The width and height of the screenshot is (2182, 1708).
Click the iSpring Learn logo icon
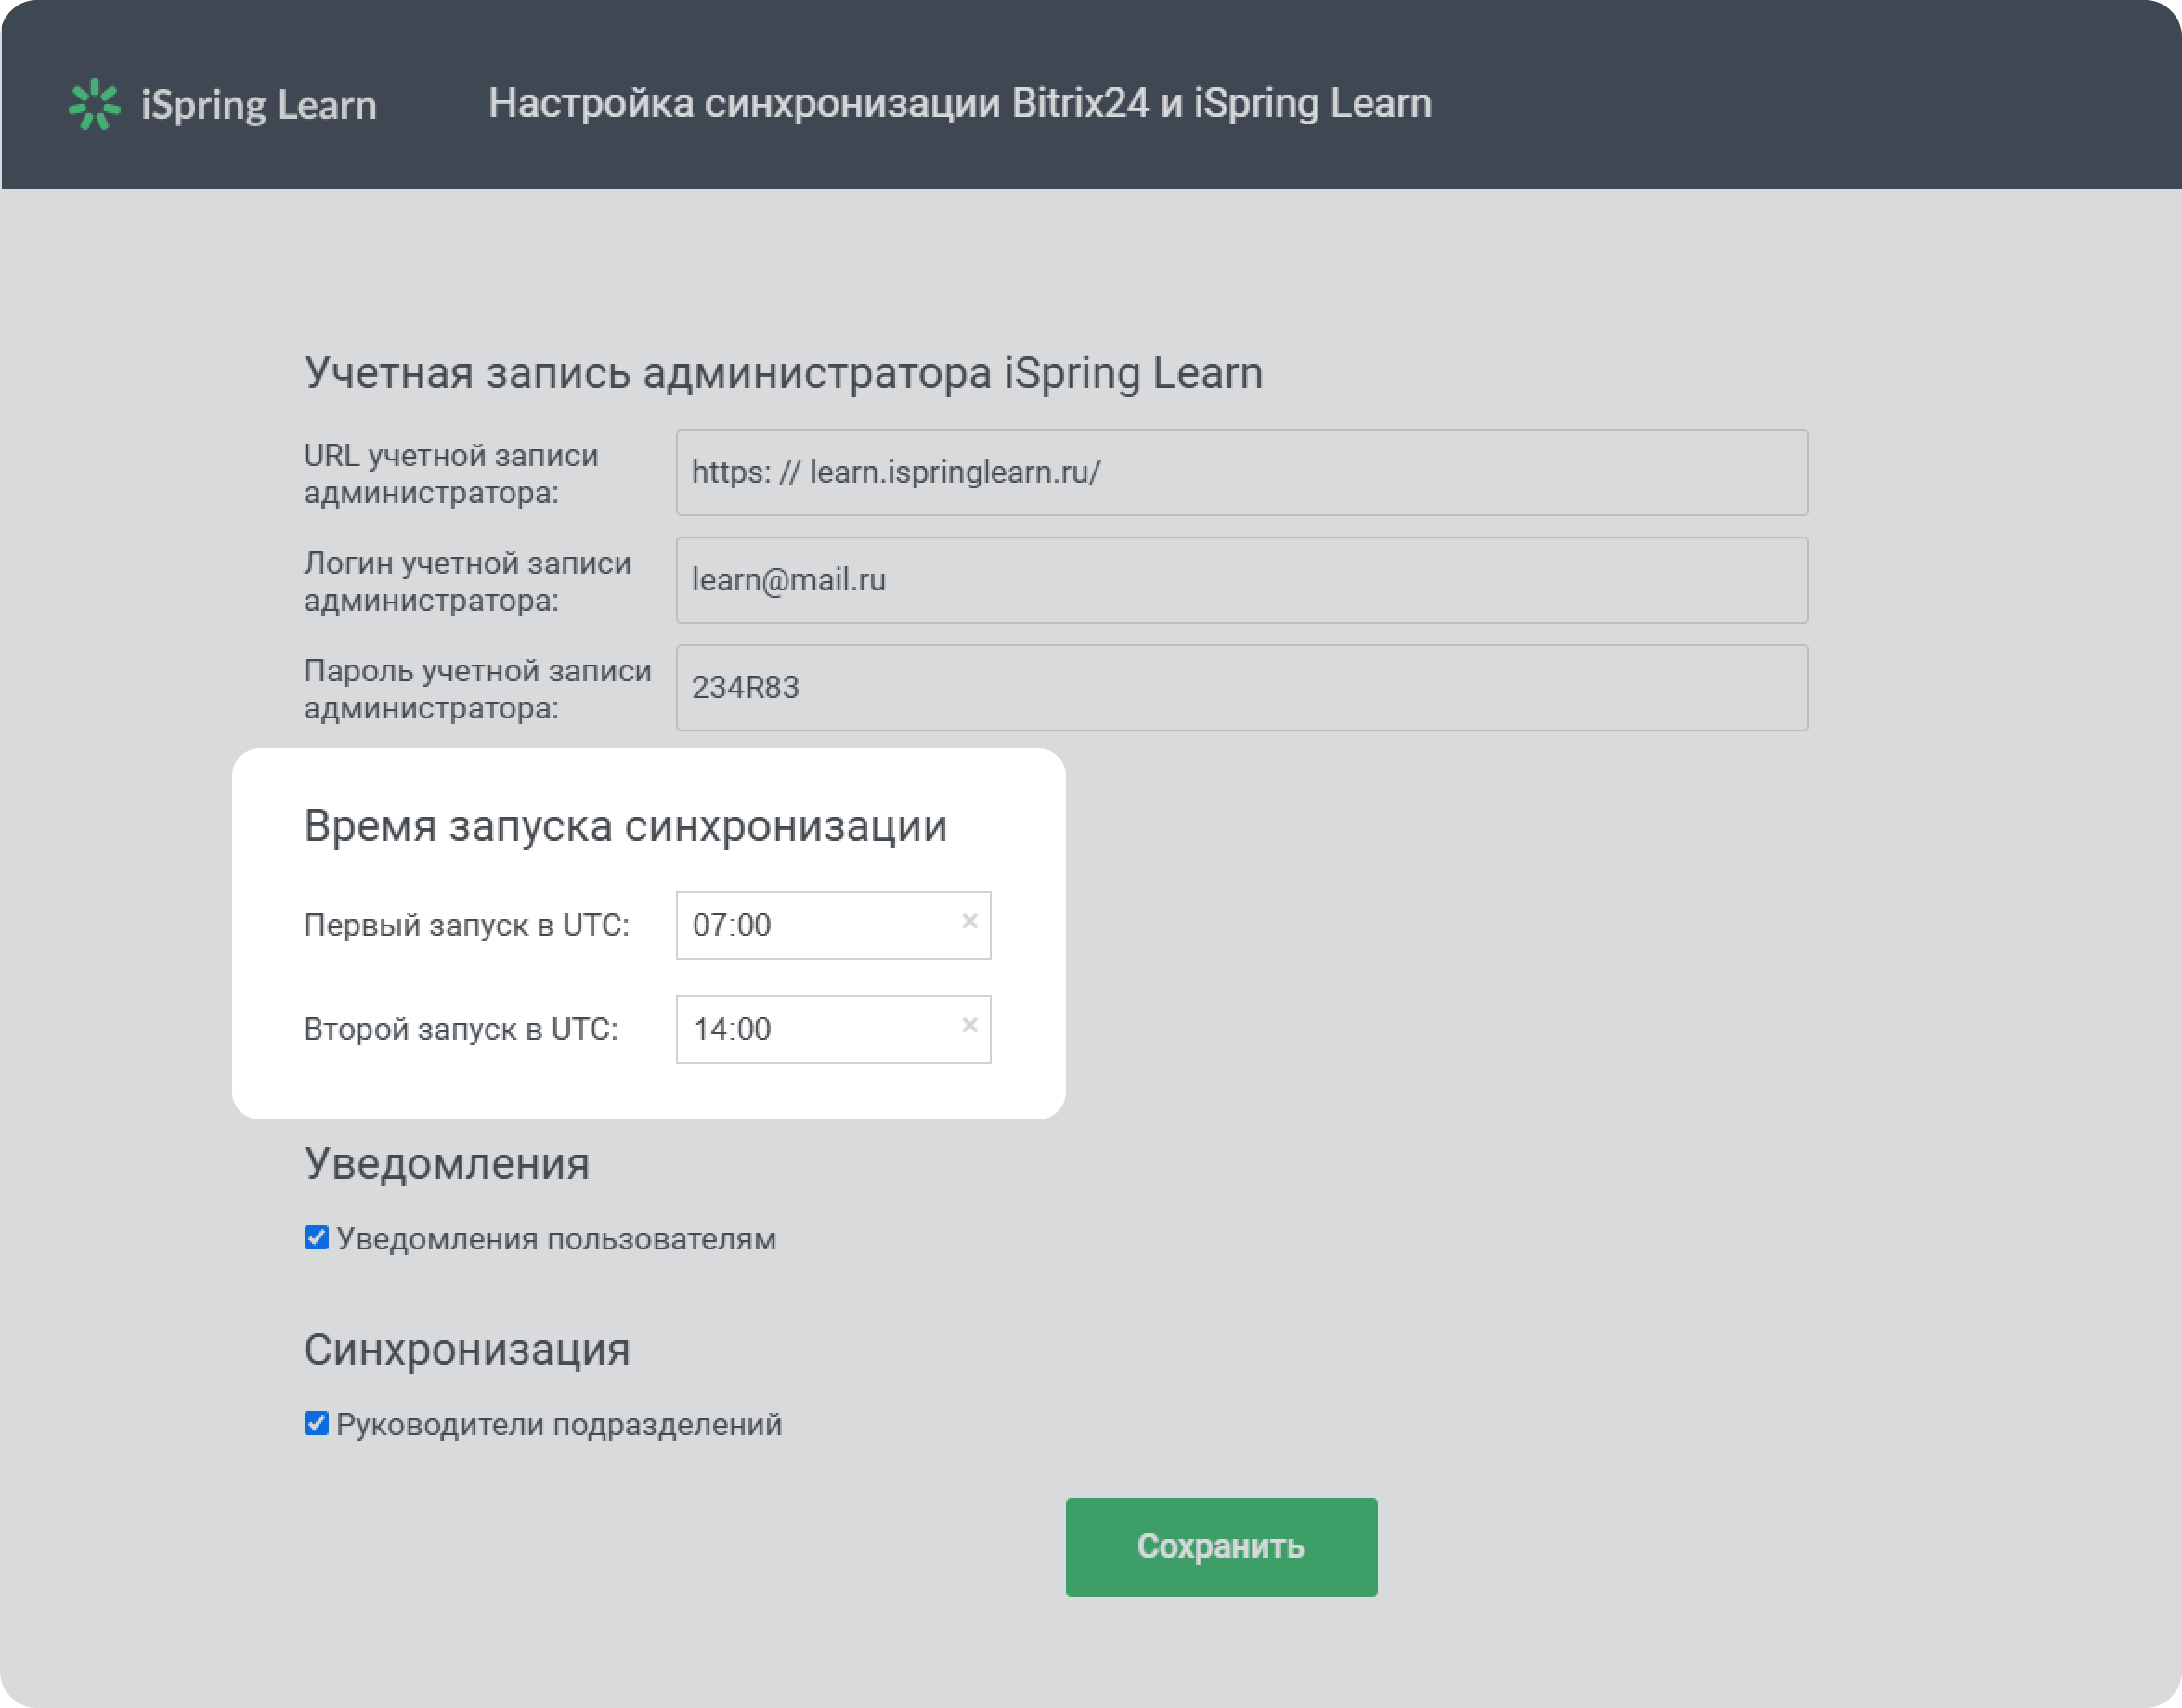point(95,104)
